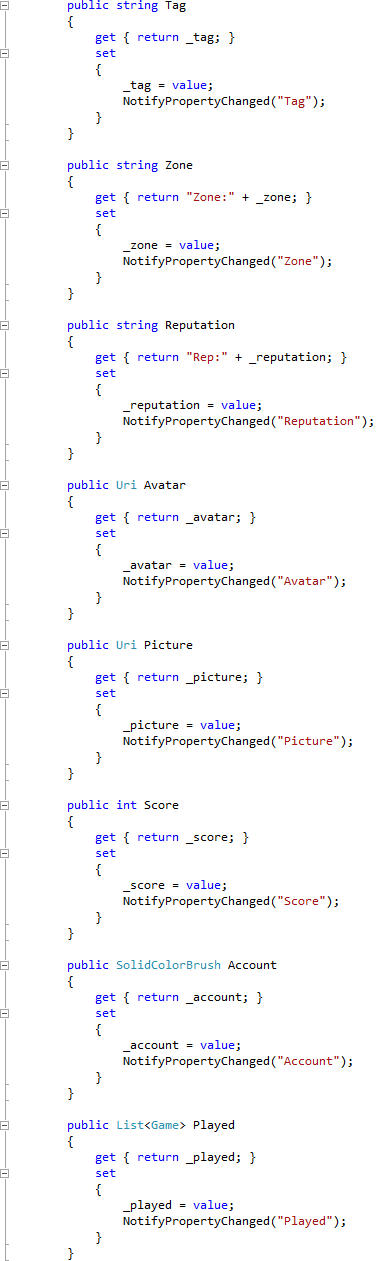Screen dimensions: 376x1261
Task: Collapse the Tag property's set block
Action: pos(5,53)
